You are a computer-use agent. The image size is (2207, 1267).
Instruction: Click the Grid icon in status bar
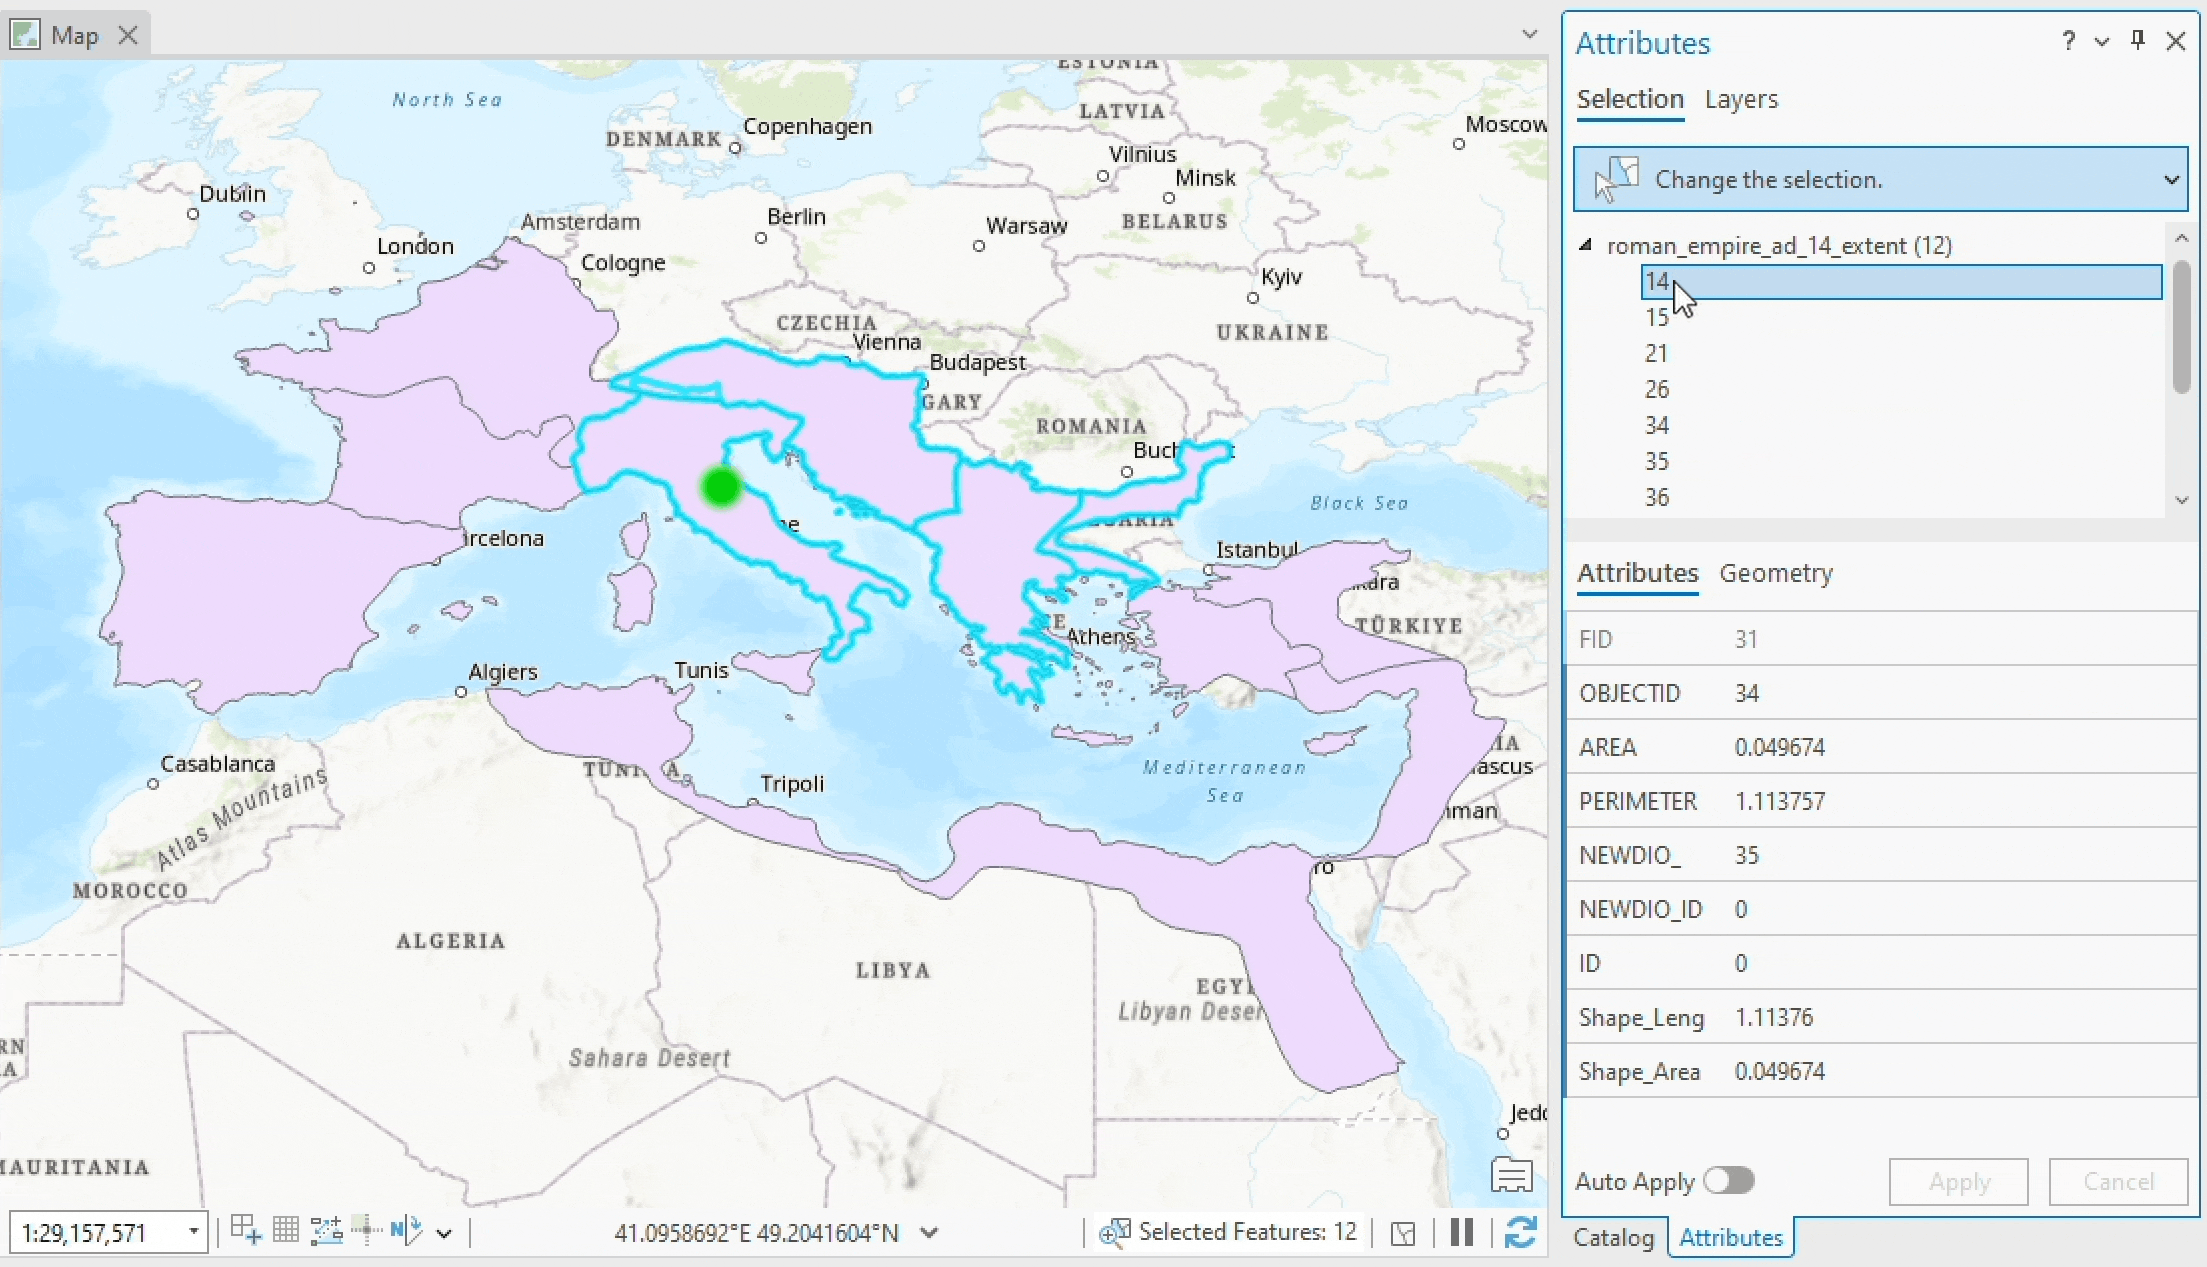click(286, 1230)
